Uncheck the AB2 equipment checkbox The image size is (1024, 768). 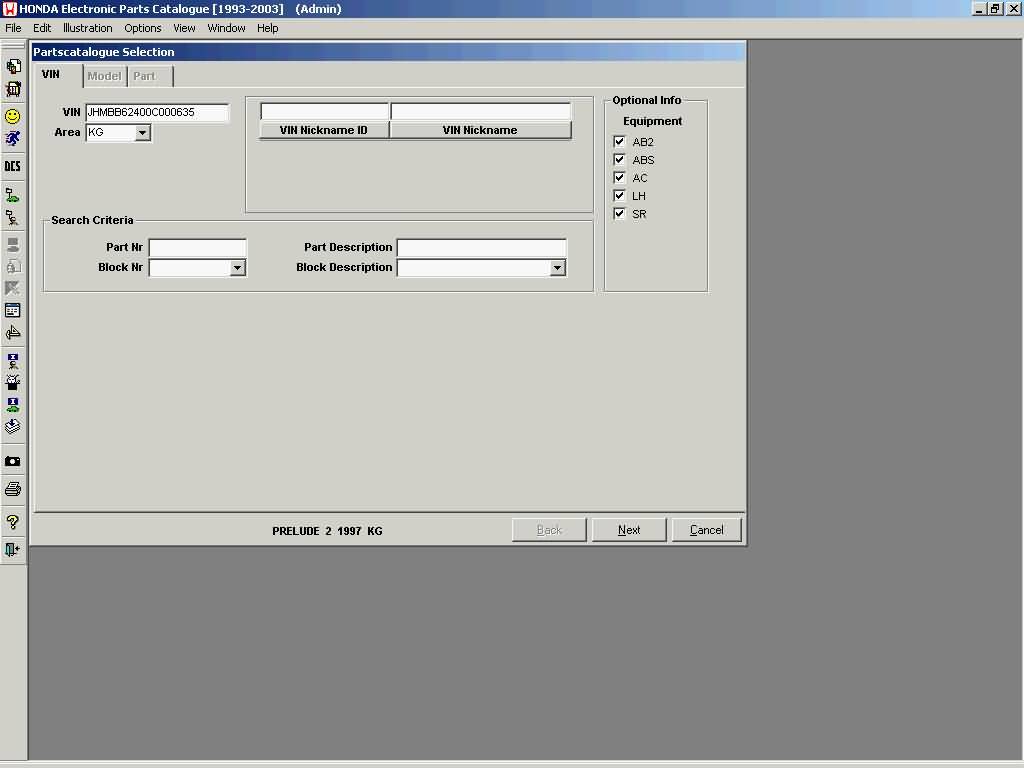[619, 142]
